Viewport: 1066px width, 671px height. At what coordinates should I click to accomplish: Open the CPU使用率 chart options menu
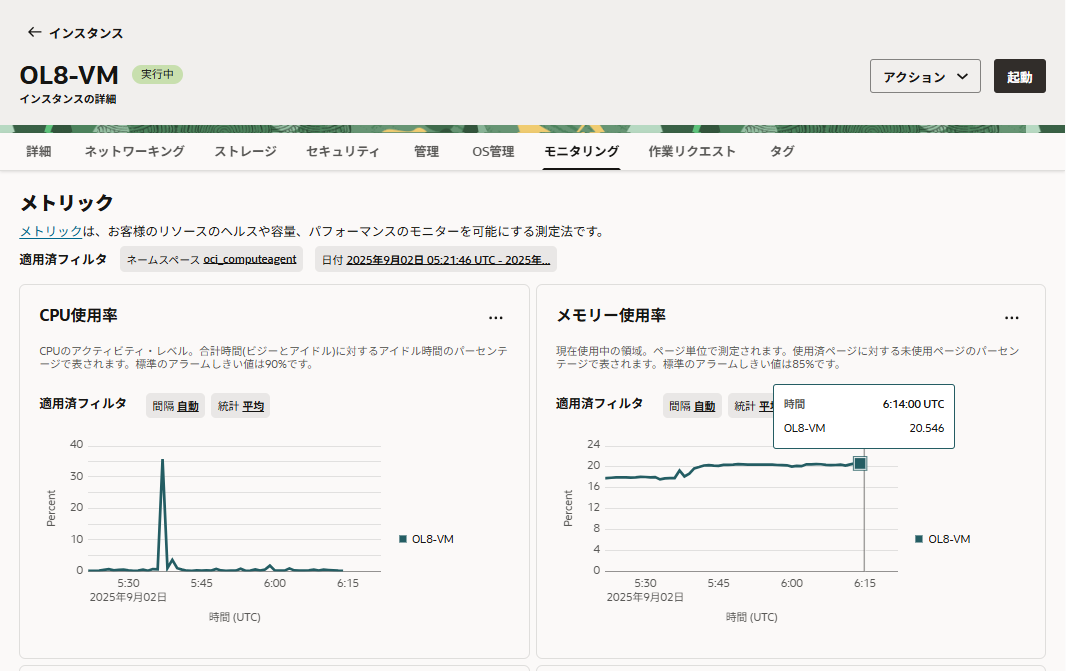tap(496, 317)
